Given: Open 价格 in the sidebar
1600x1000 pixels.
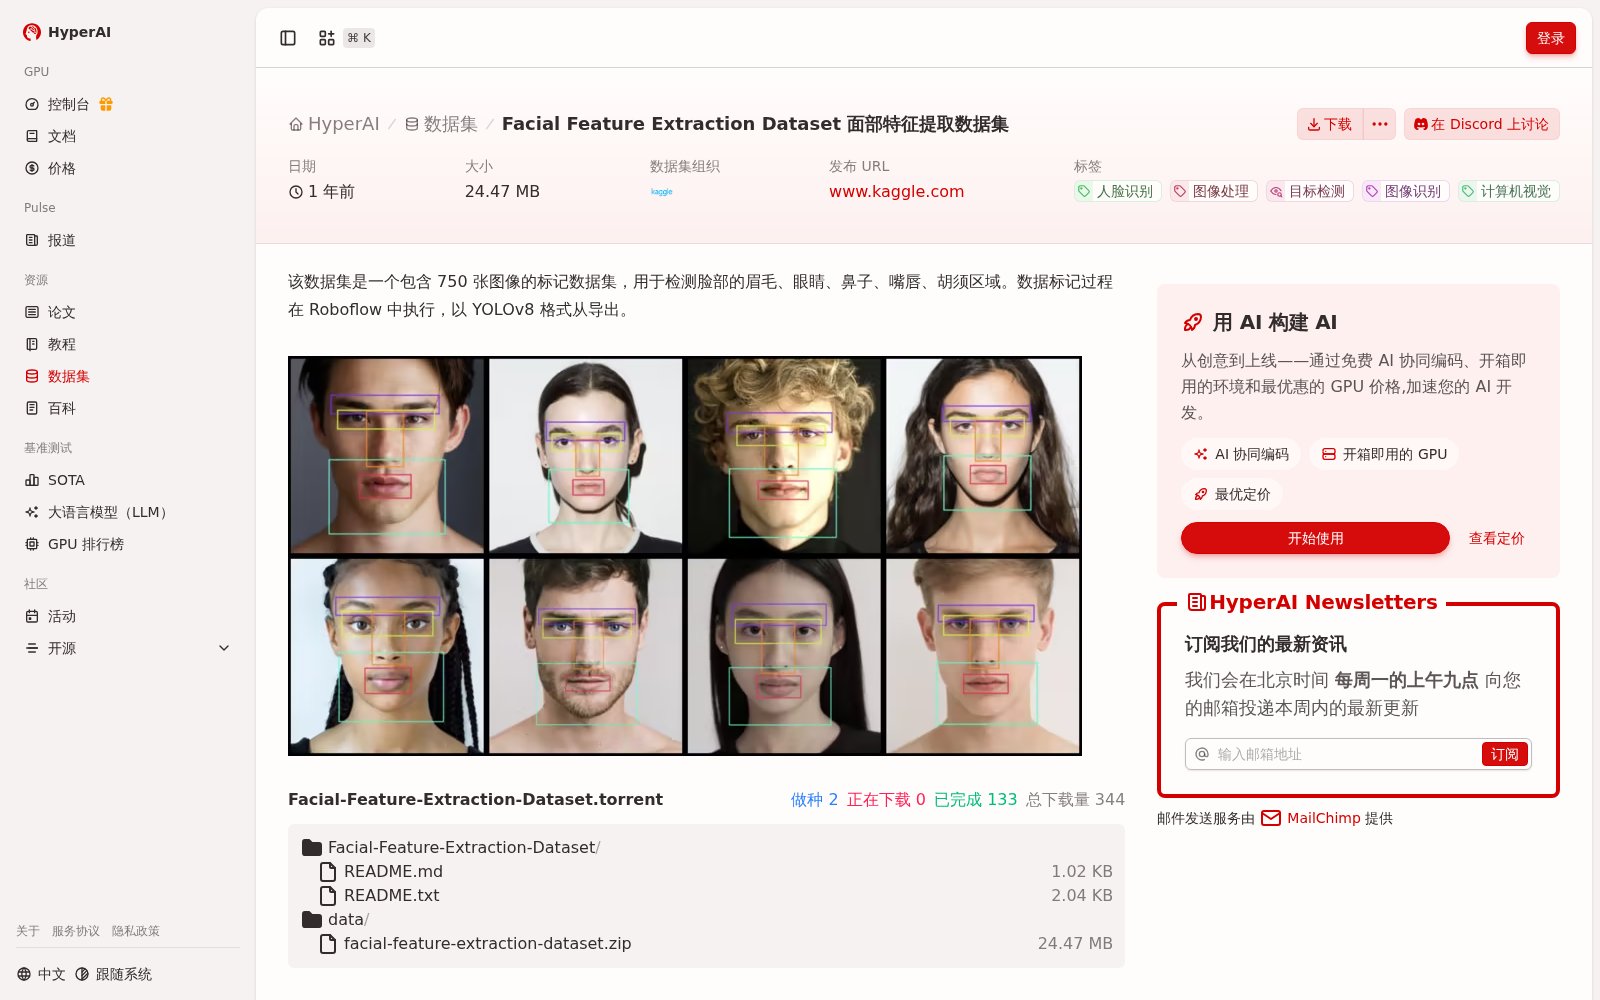Looking at the screenshot, I should tap(62, 168).
